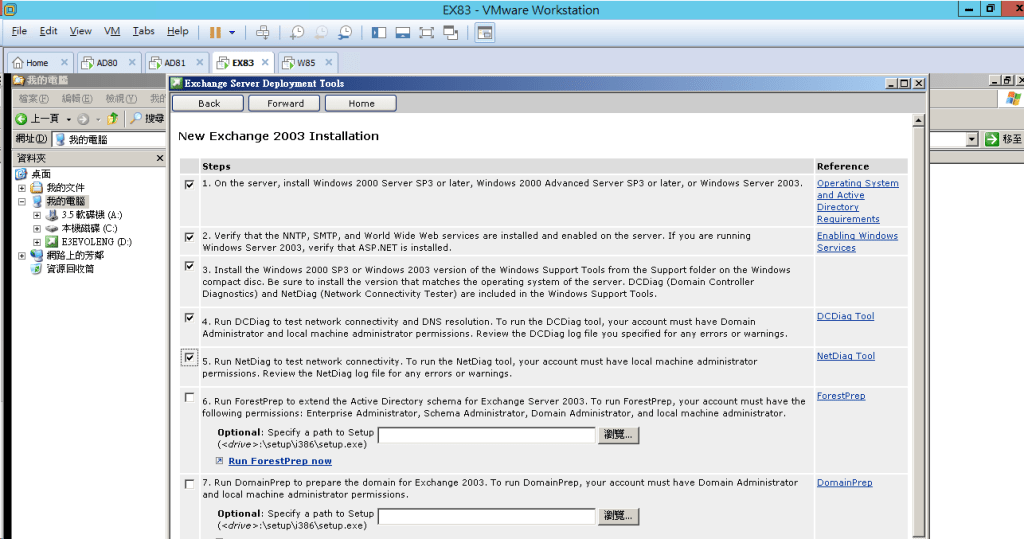The width and height of the screenshot is (1024, 539).
Task: Toggle the Unity mode toolbar icon
Action: coord(451,32)
